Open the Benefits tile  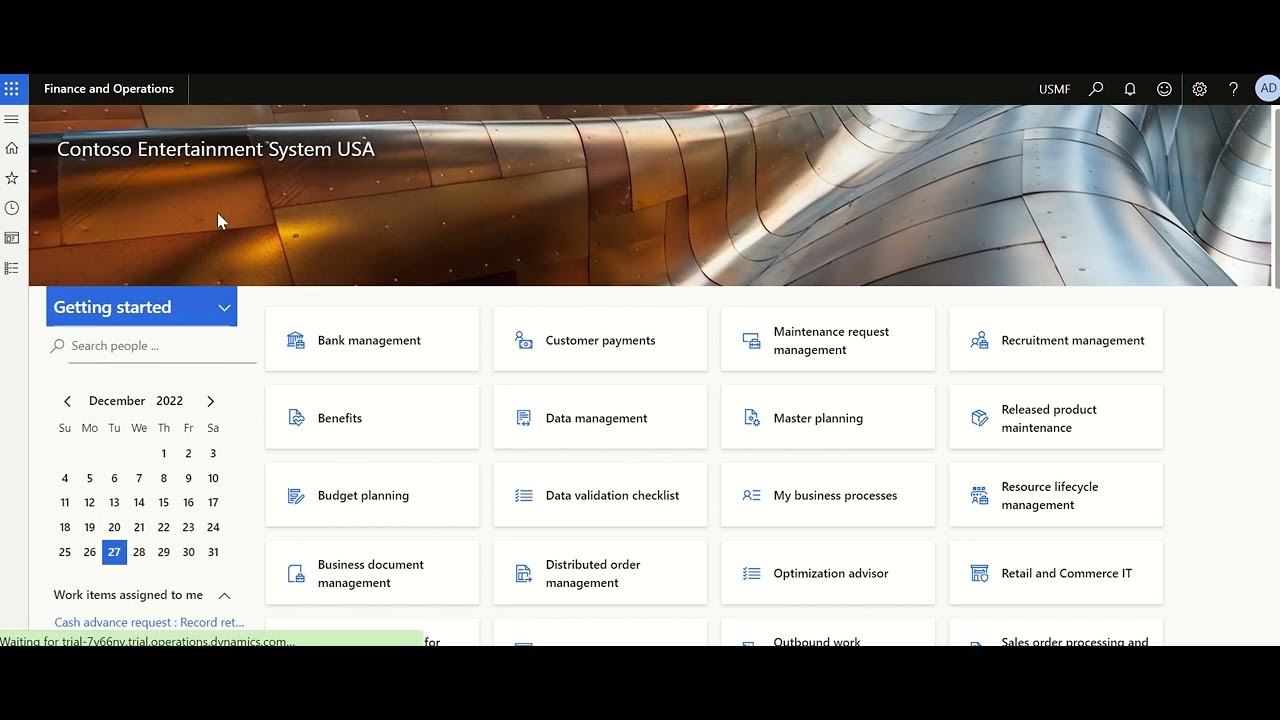click(x=372, y=418)
